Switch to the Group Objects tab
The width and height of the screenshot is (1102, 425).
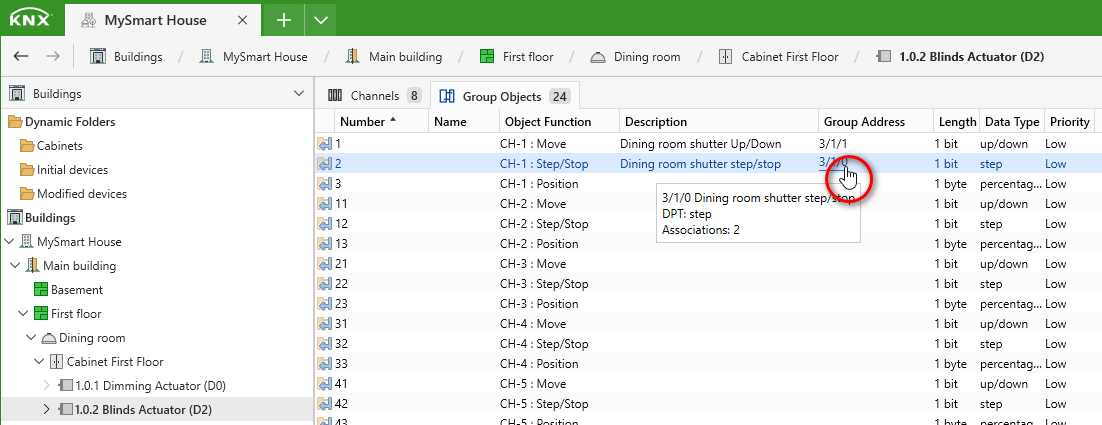pos(504,96)
